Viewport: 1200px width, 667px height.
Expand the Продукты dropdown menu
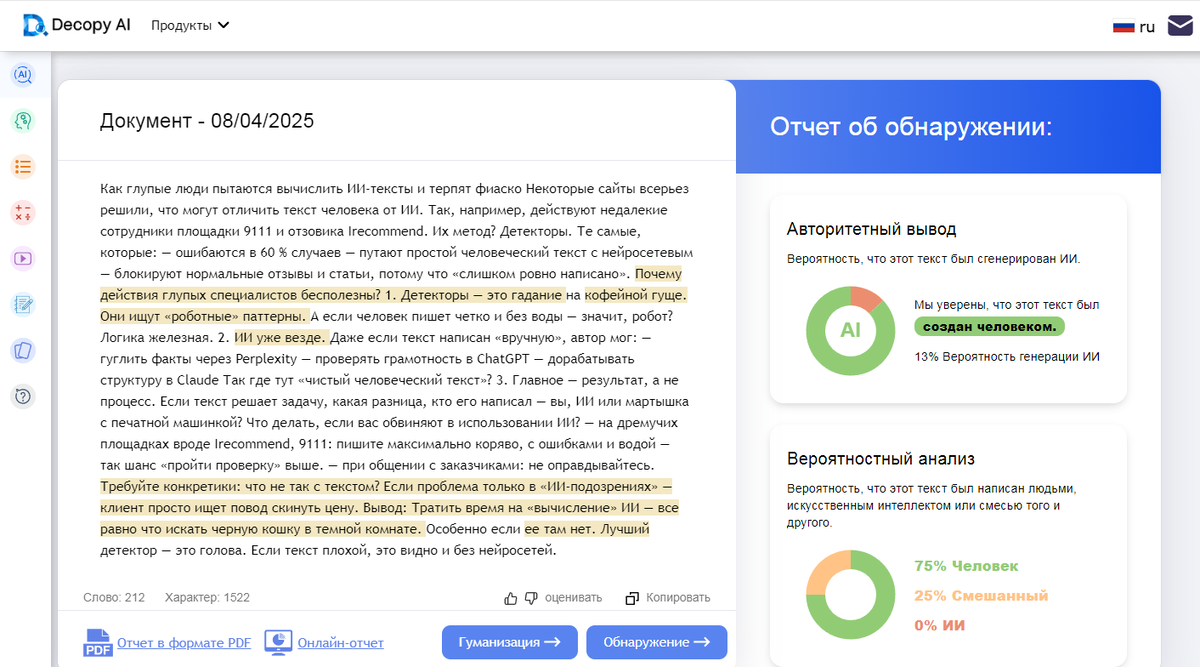click(190, 26)
